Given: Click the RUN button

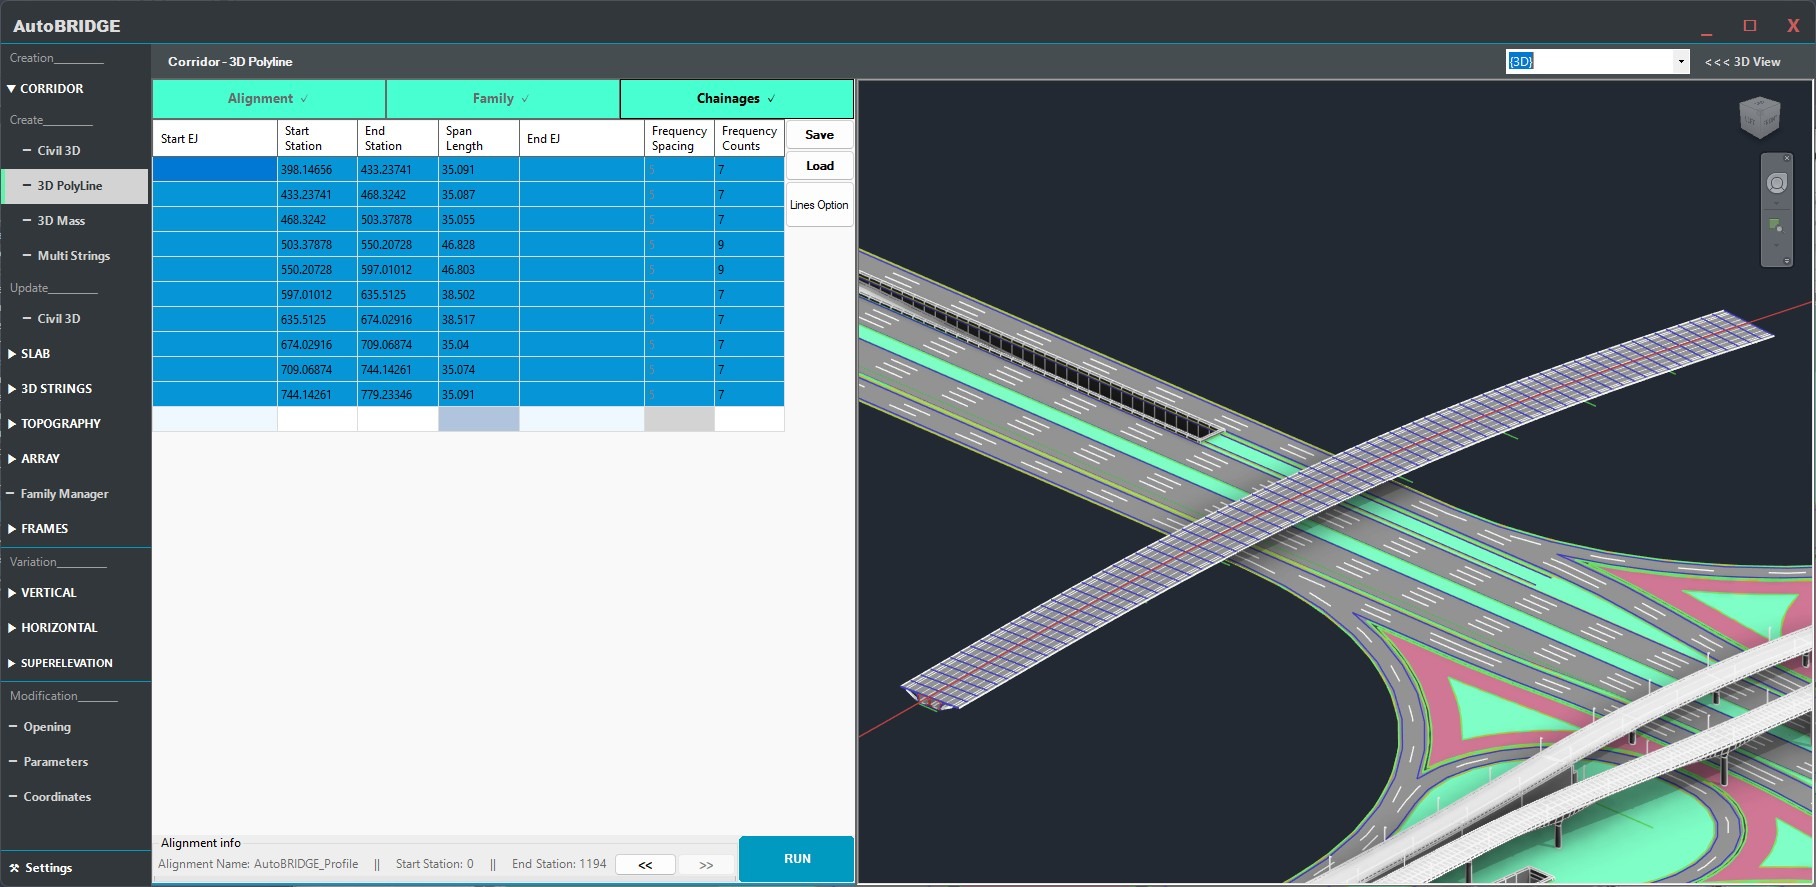Looking at the screenshot, I should tap(796, 859).
